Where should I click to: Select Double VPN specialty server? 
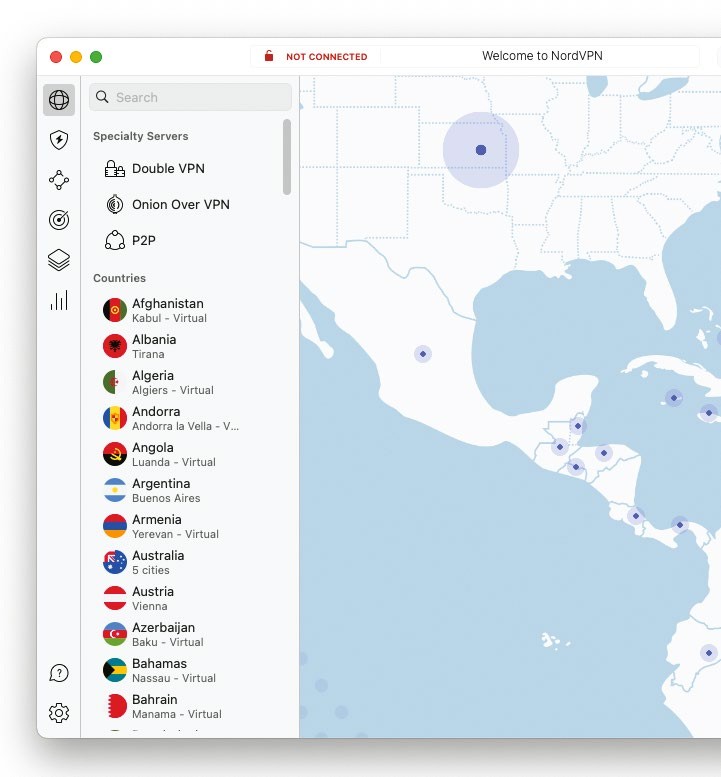click(190, 168)
